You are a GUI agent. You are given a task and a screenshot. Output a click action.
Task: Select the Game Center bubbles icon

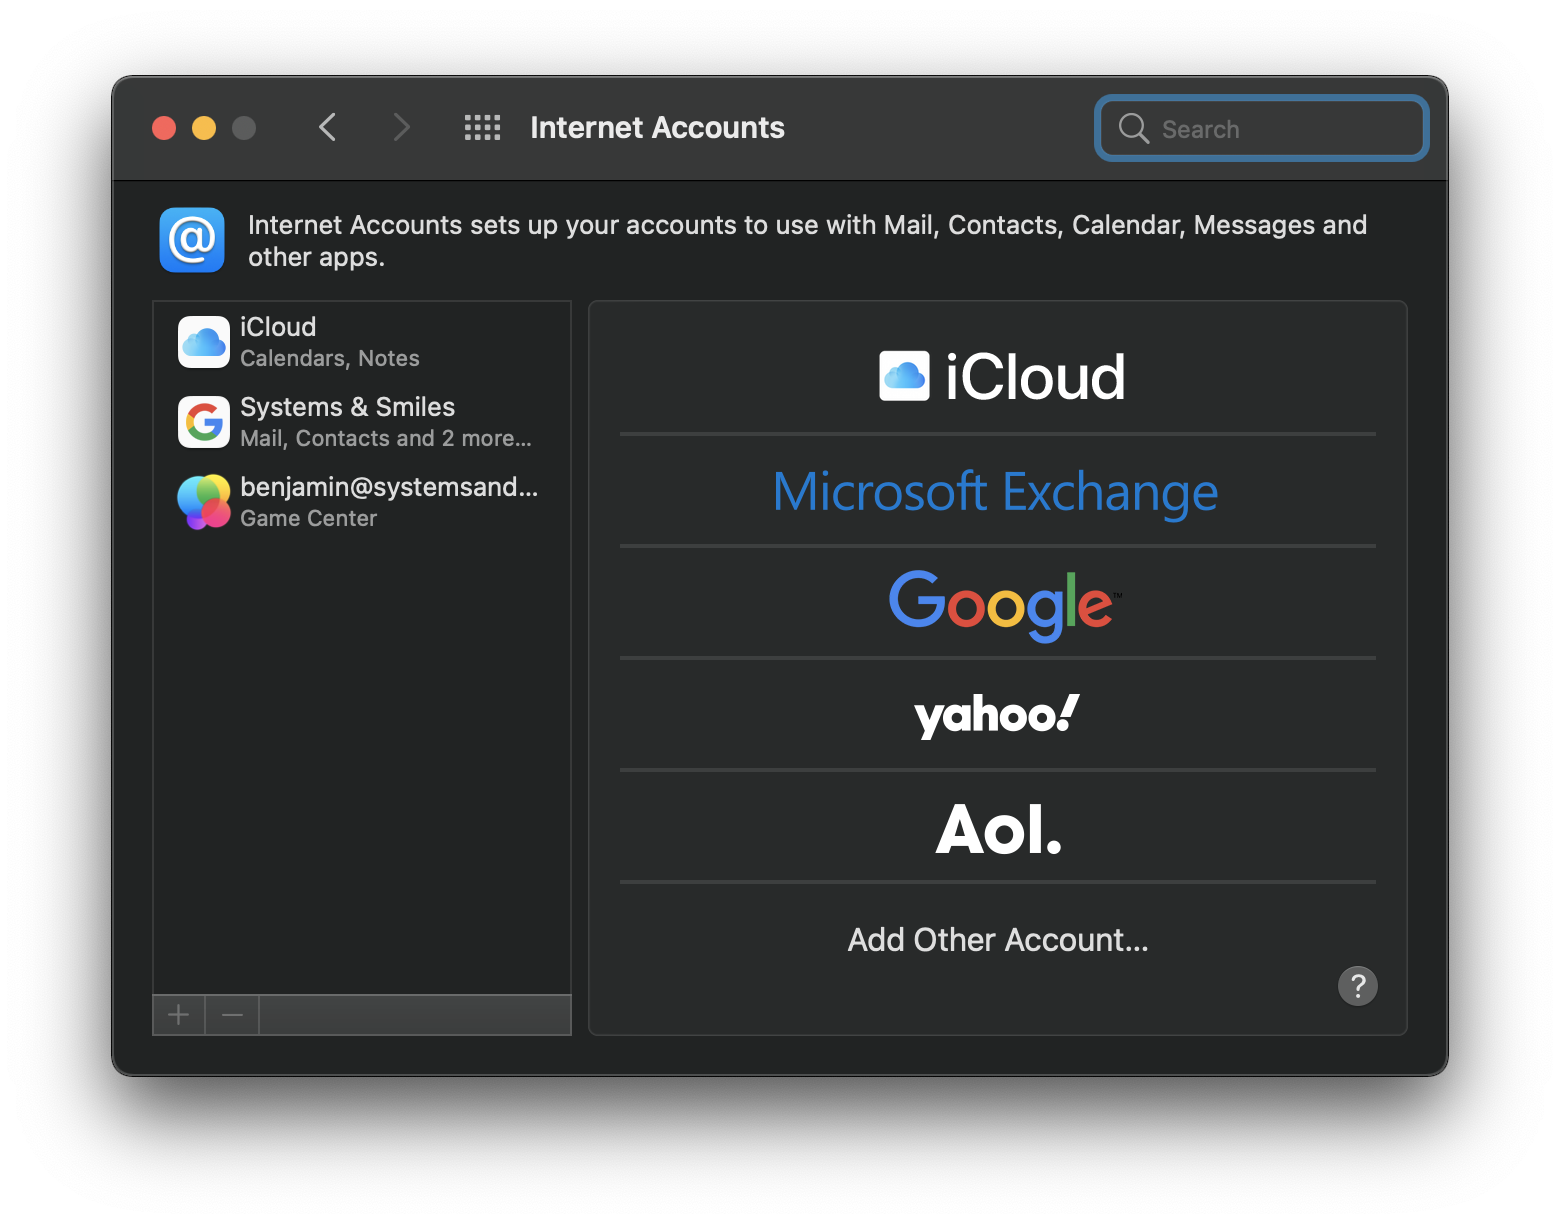(204, 502)
